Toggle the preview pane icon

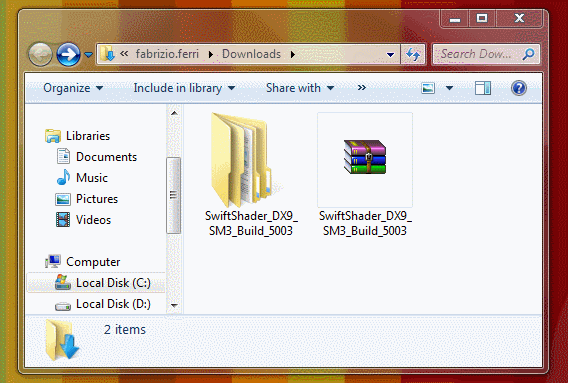click(x=483, y=88)
